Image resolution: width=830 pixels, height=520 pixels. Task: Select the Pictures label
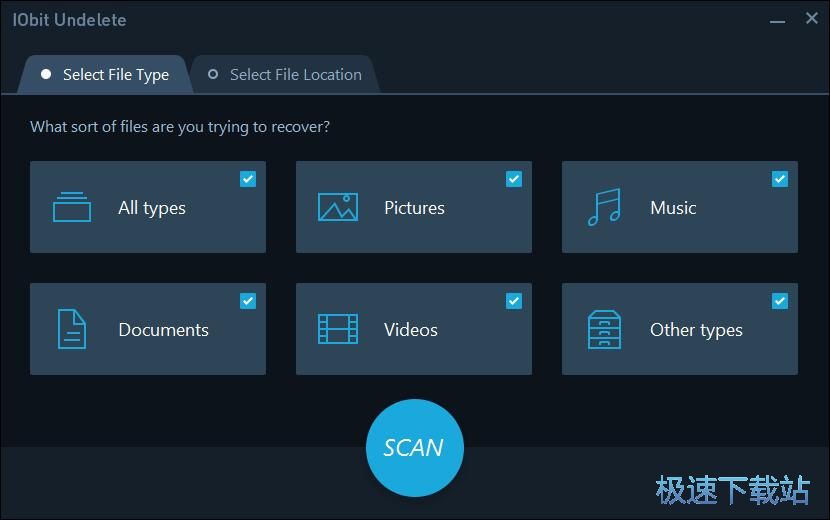click(414, 208)
